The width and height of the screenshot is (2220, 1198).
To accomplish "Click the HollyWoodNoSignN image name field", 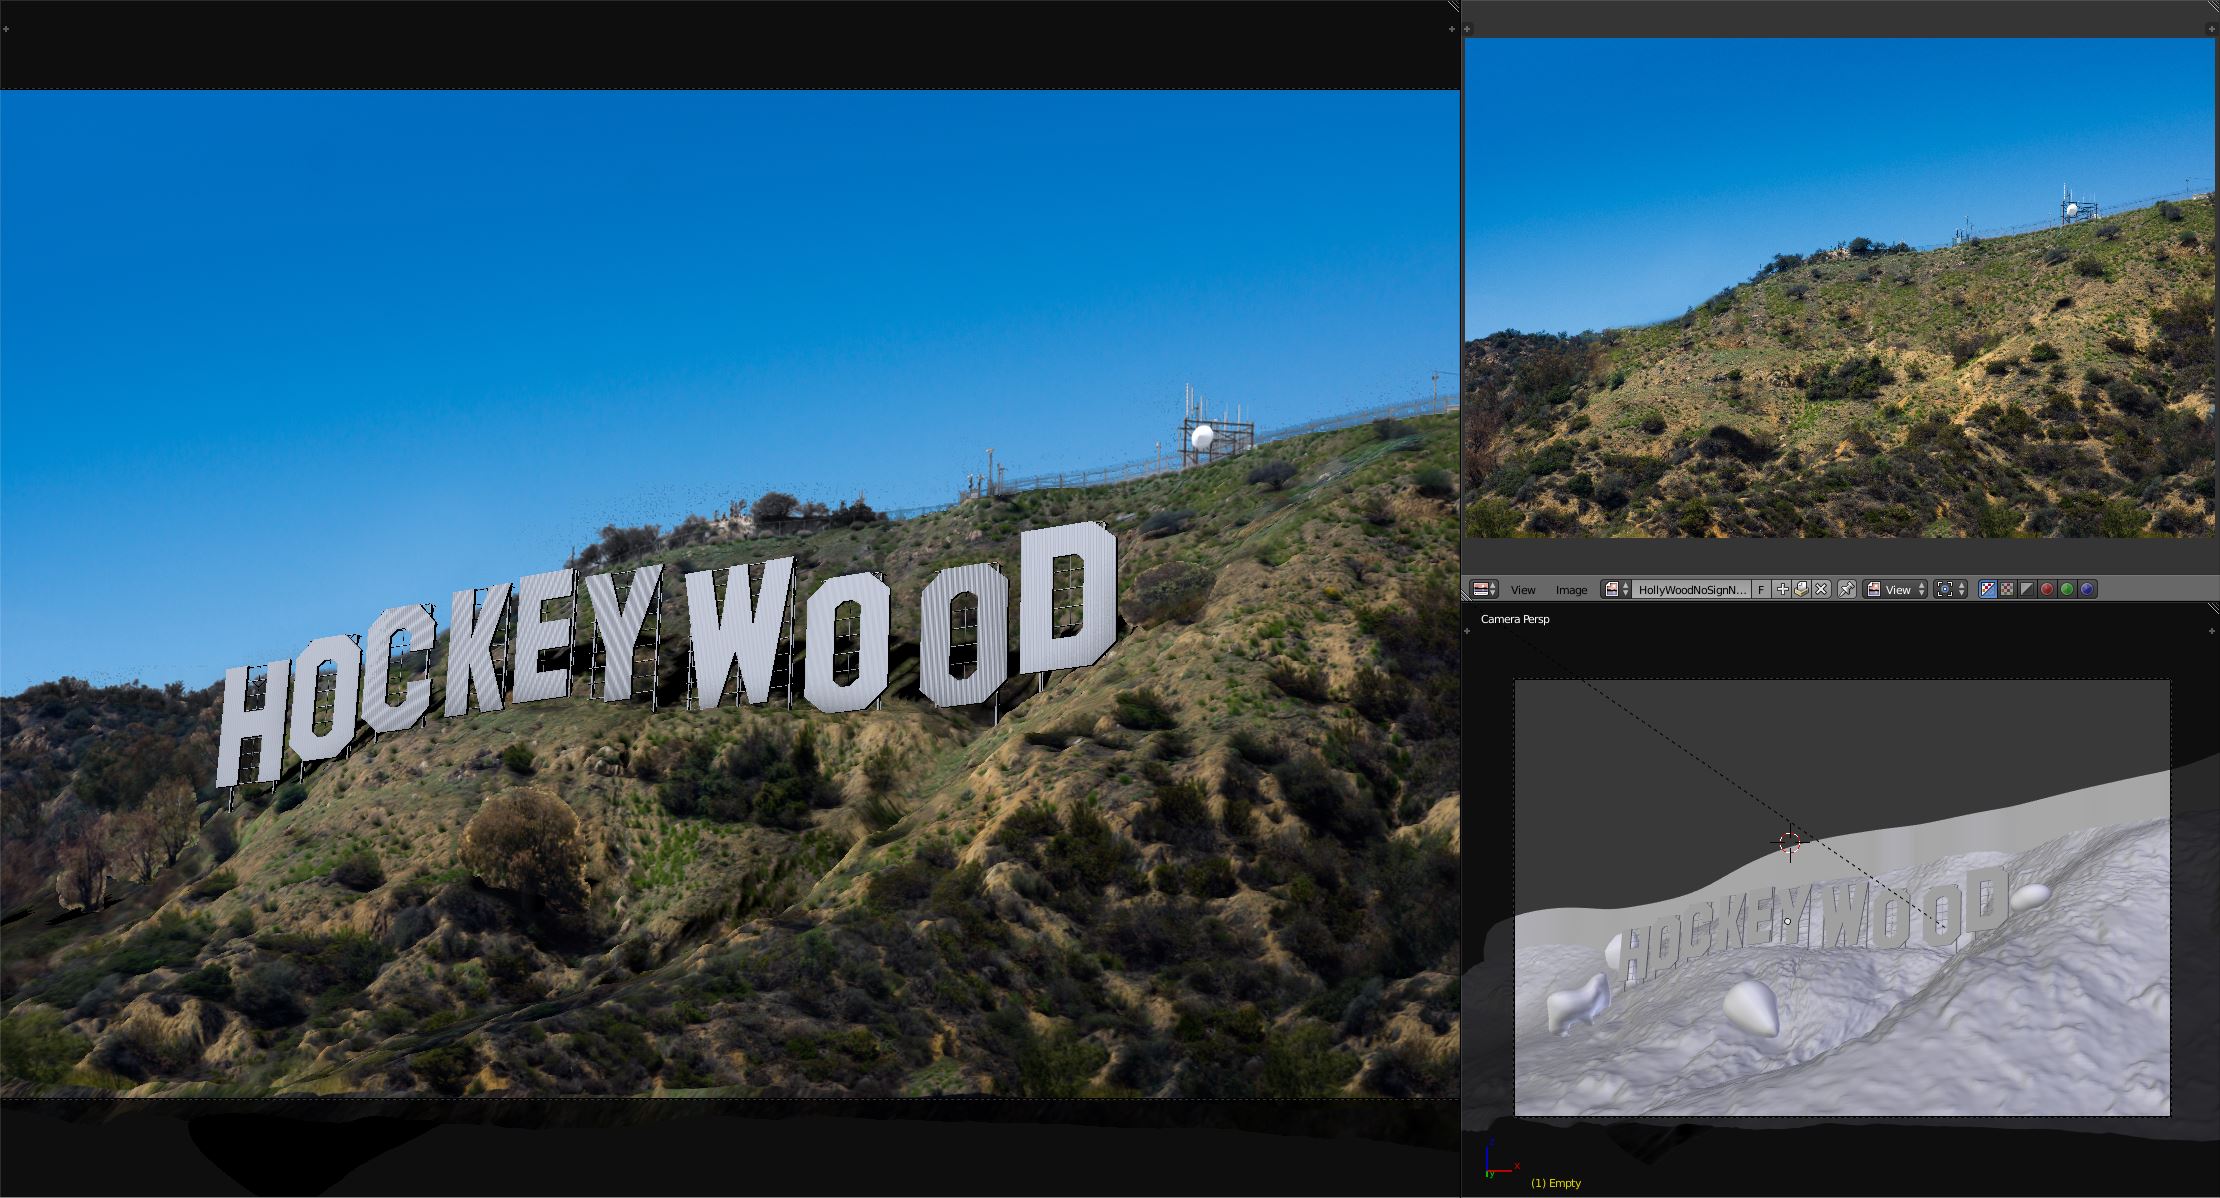I will tap(1692, 590).
